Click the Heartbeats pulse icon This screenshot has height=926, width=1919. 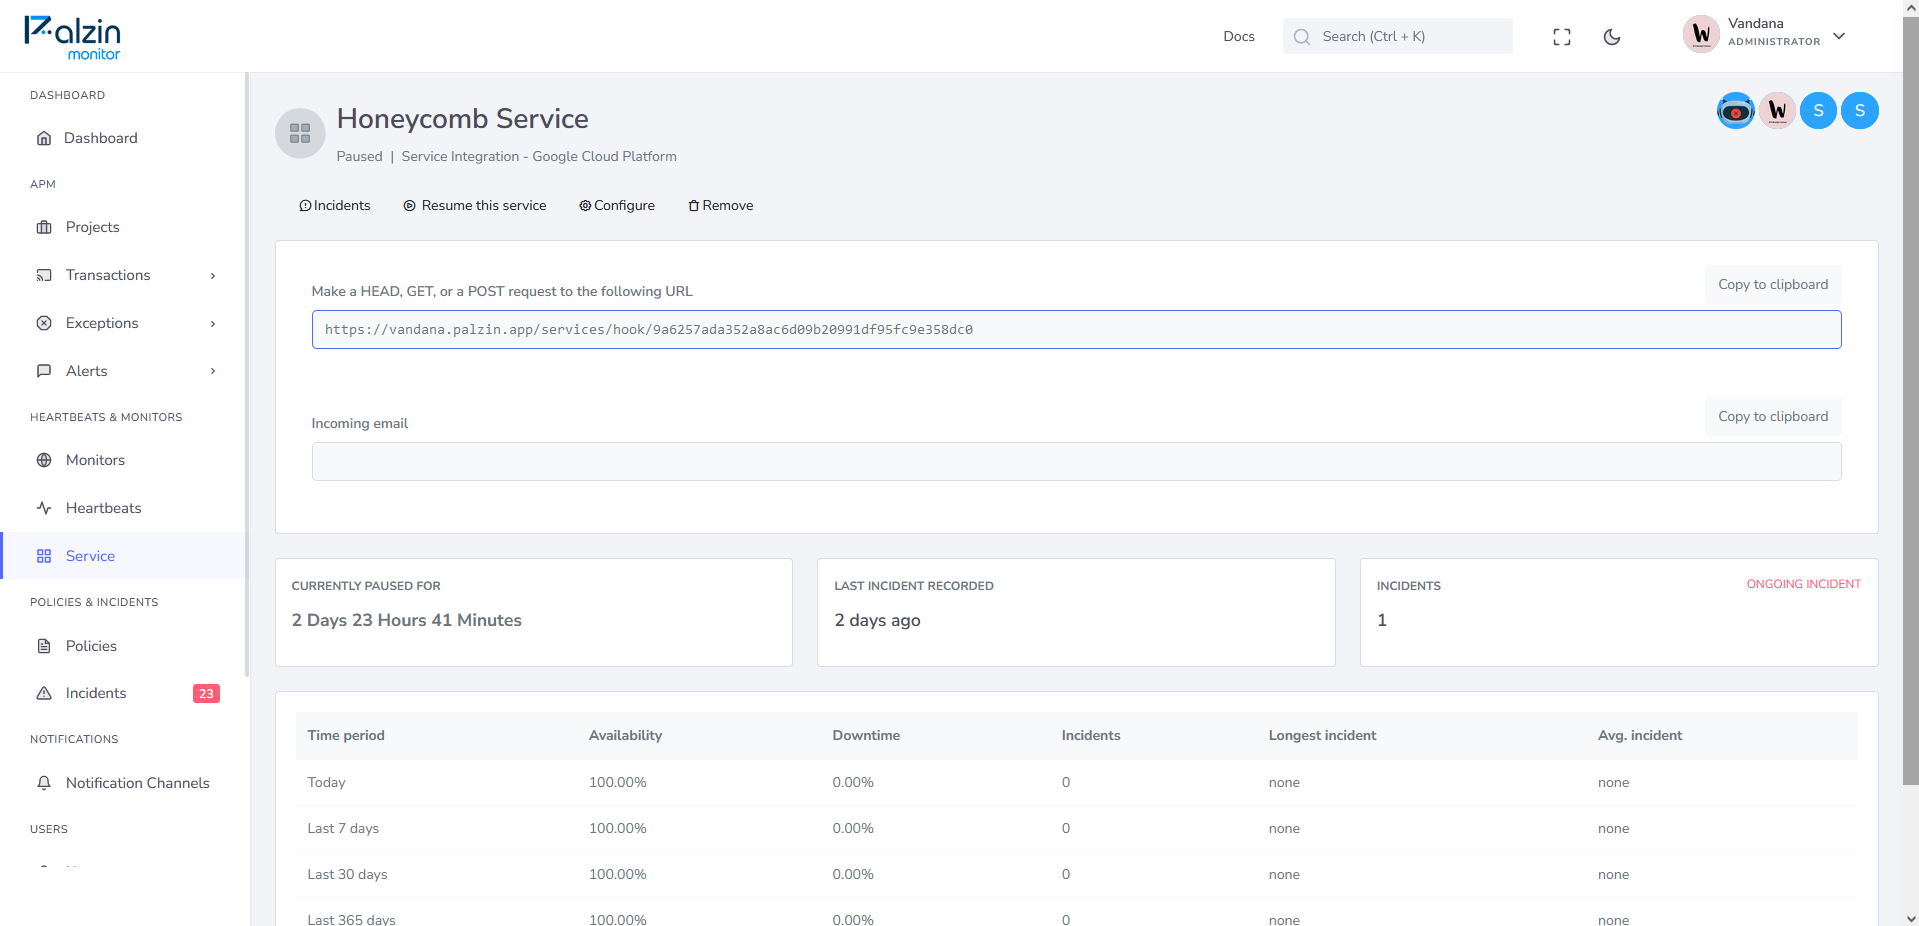pyautogui.click(x=44, y=508)
